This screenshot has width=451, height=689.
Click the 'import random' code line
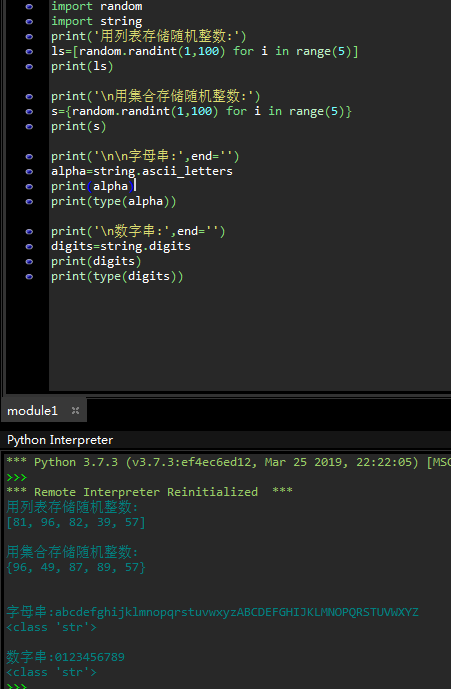(97, 6)
